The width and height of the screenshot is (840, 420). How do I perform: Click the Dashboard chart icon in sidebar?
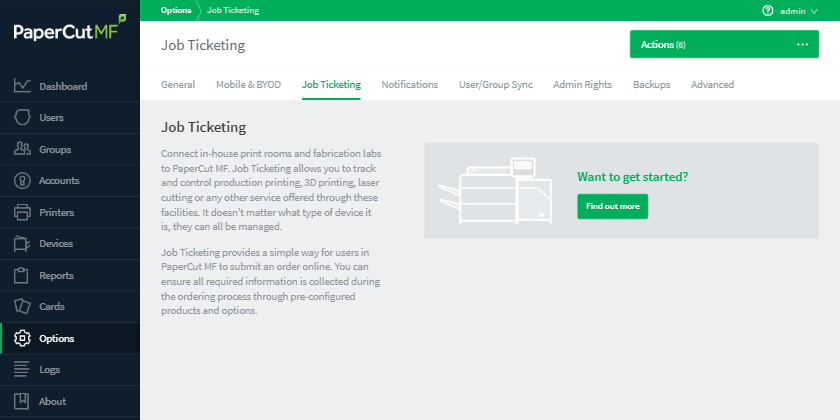click(22, 86)
